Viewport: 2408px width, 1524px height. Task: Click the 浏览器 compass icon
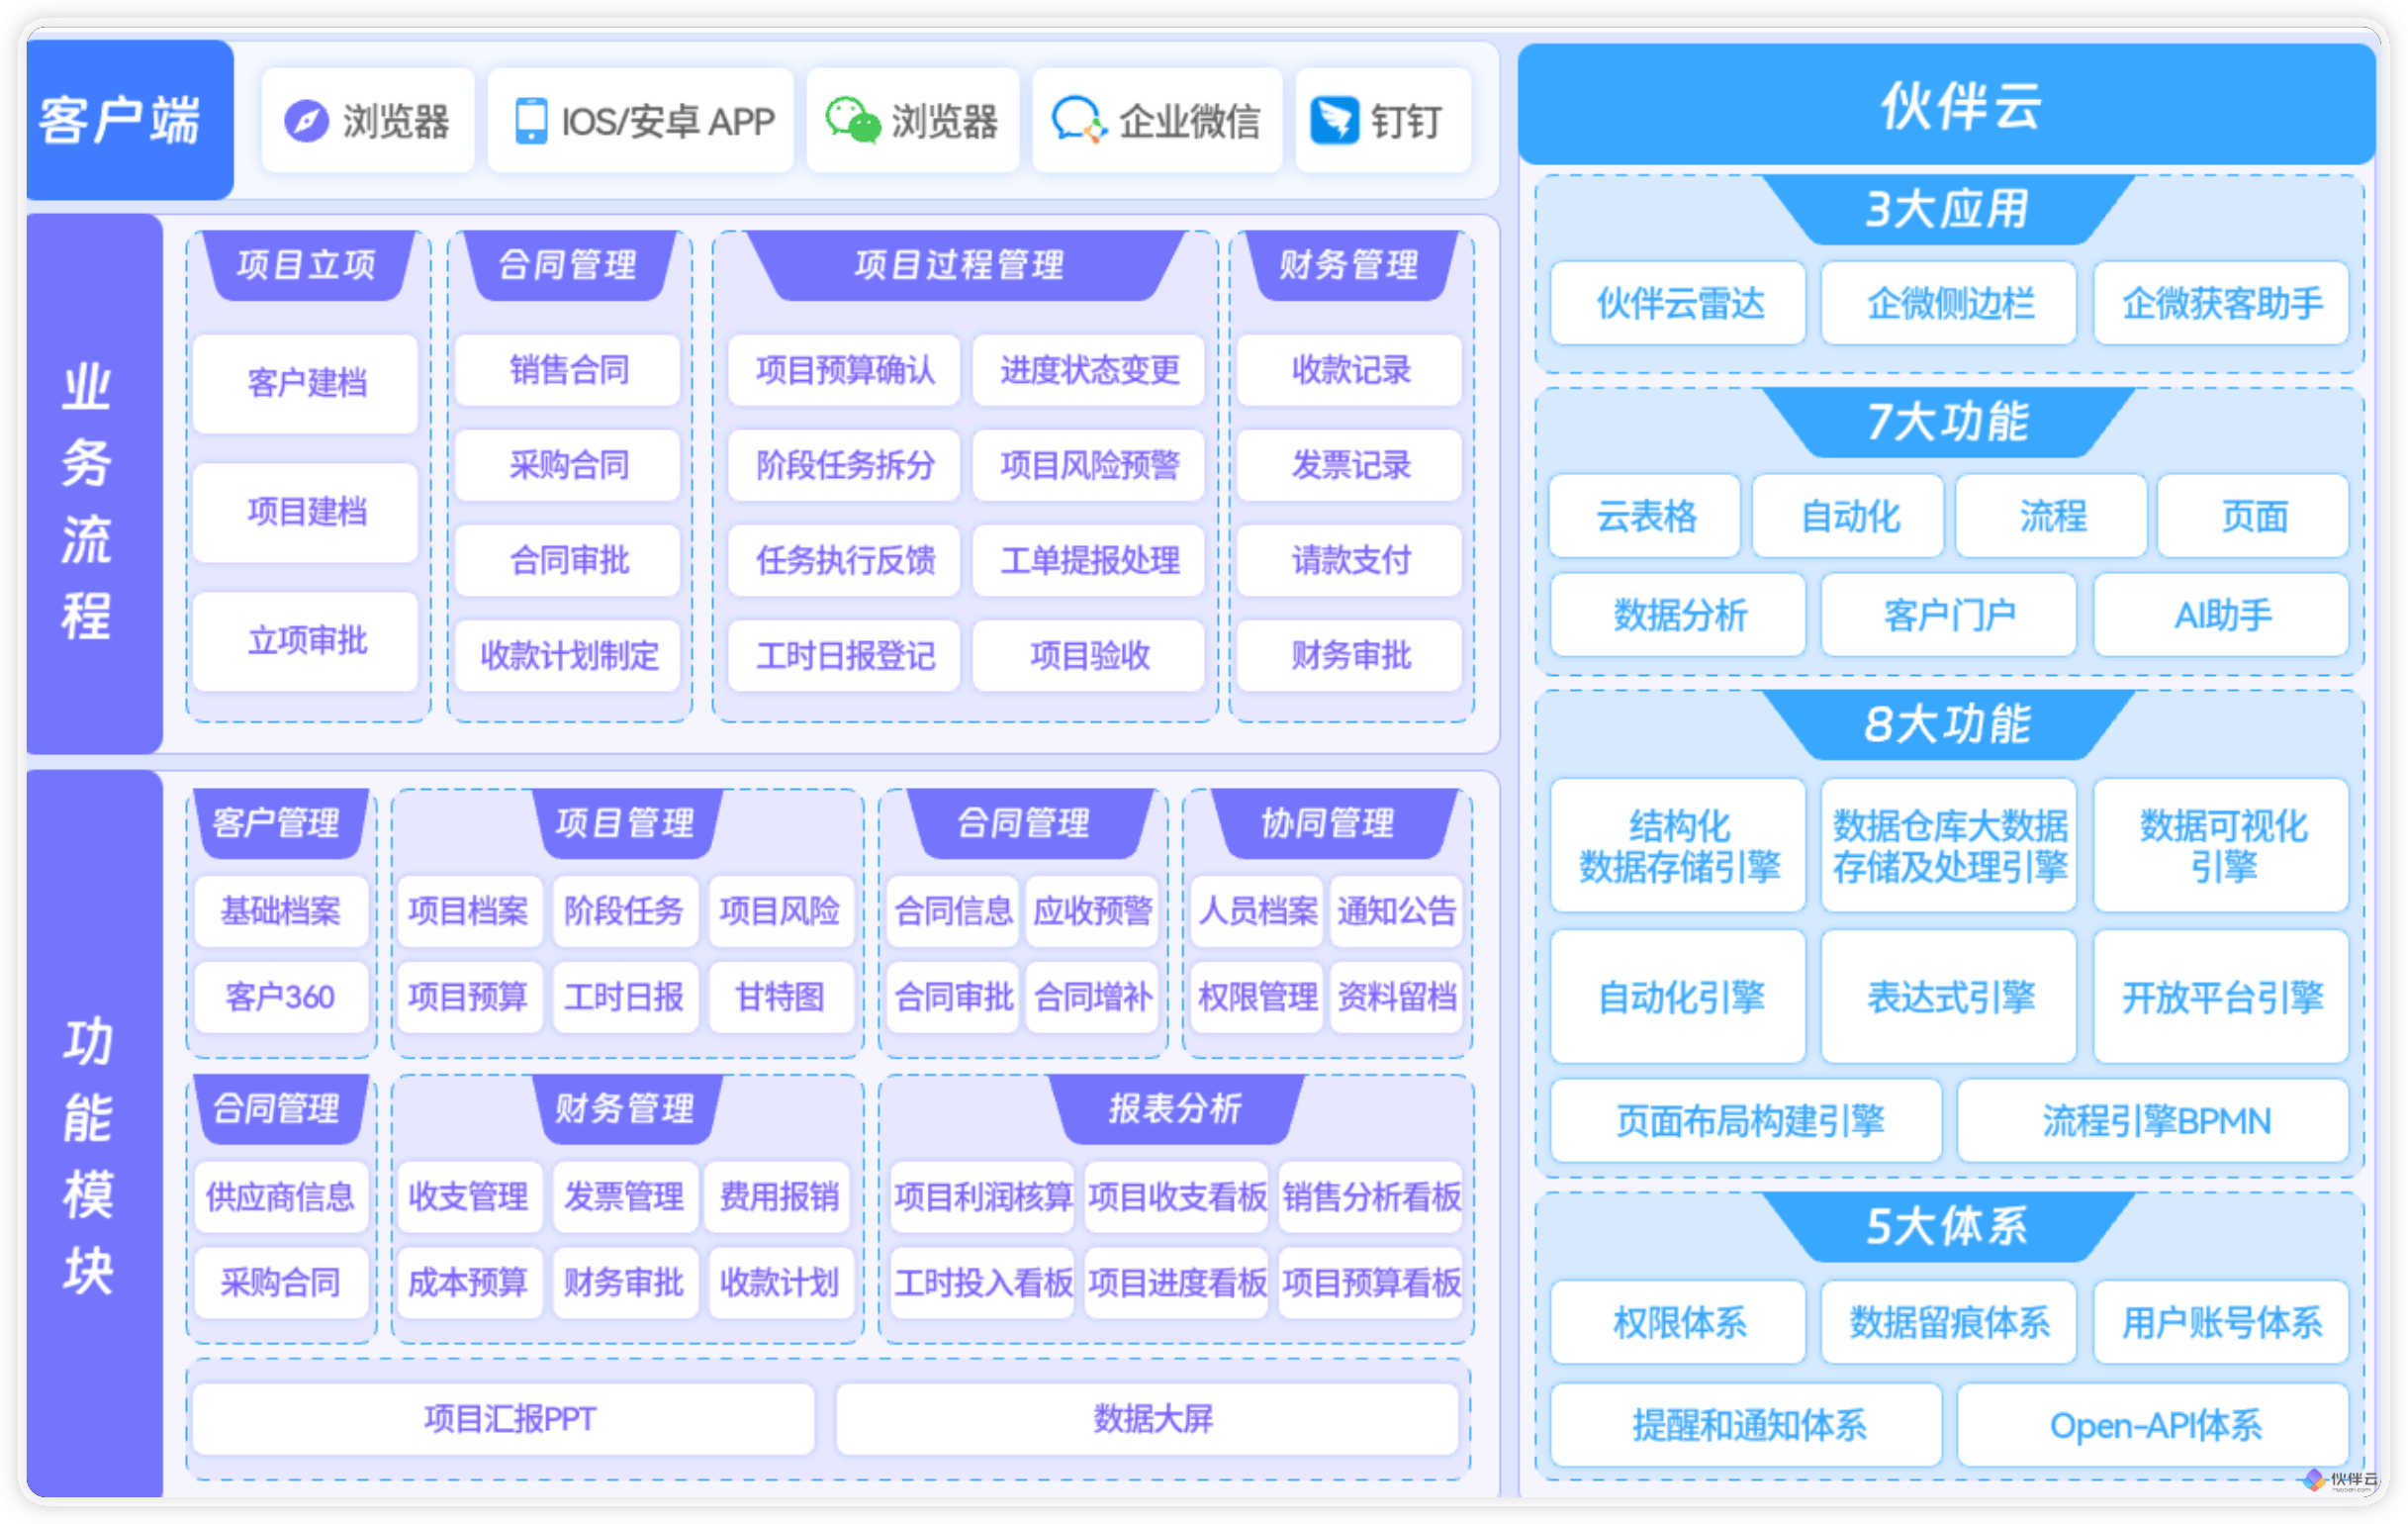308,120
